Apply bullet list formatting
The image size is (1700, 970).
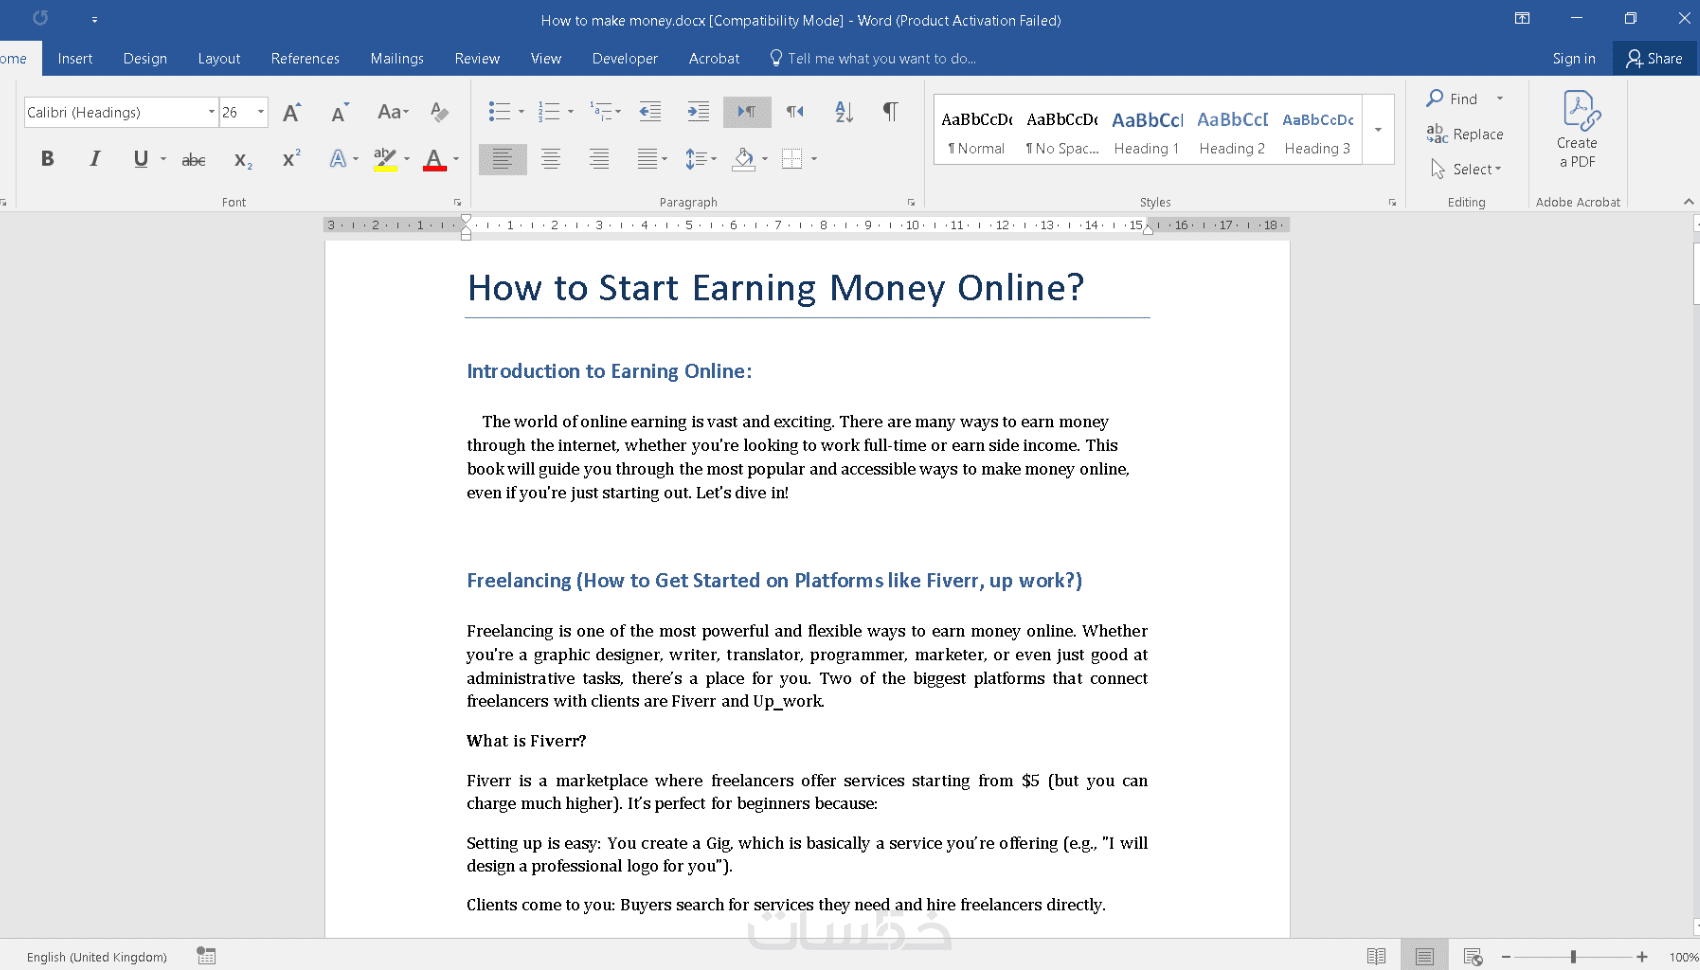click(499, 112)
